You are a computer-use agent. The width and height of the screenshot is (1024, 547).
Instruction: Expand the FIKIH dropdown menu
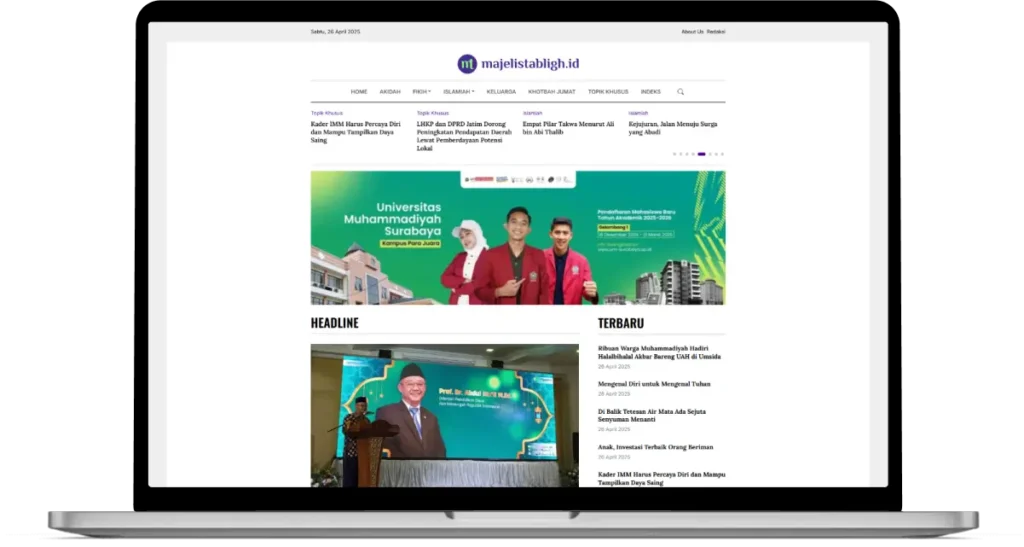tap(422, 92)
